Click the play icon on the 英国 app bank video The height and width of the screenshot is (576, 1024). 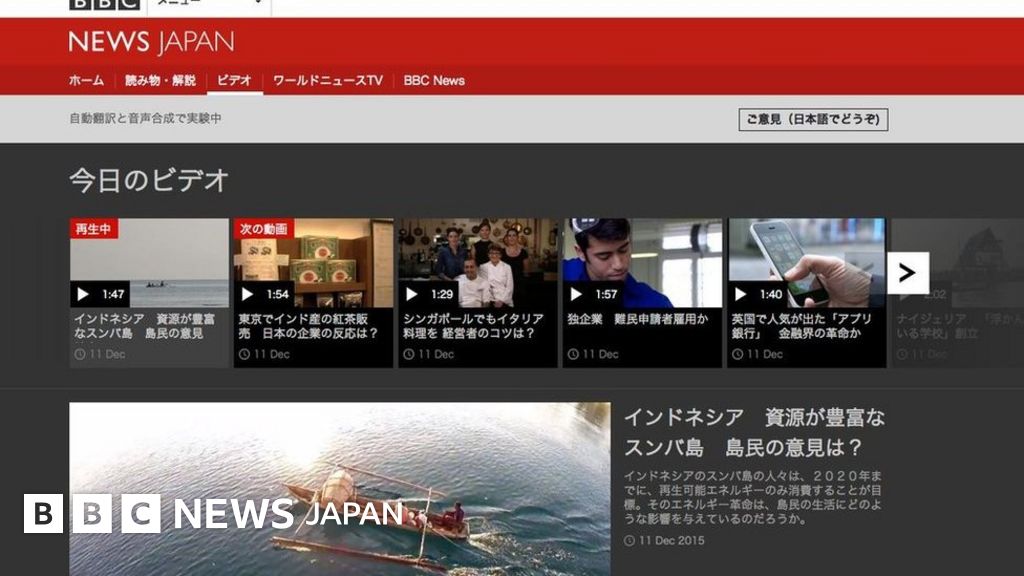742,294
